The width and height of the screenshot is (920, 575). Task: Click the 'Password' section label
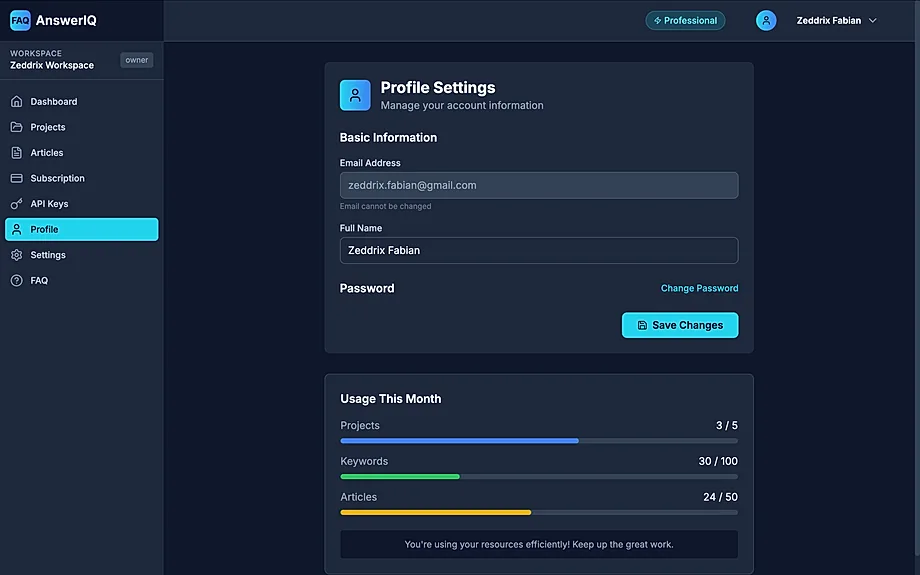[367, 288]
